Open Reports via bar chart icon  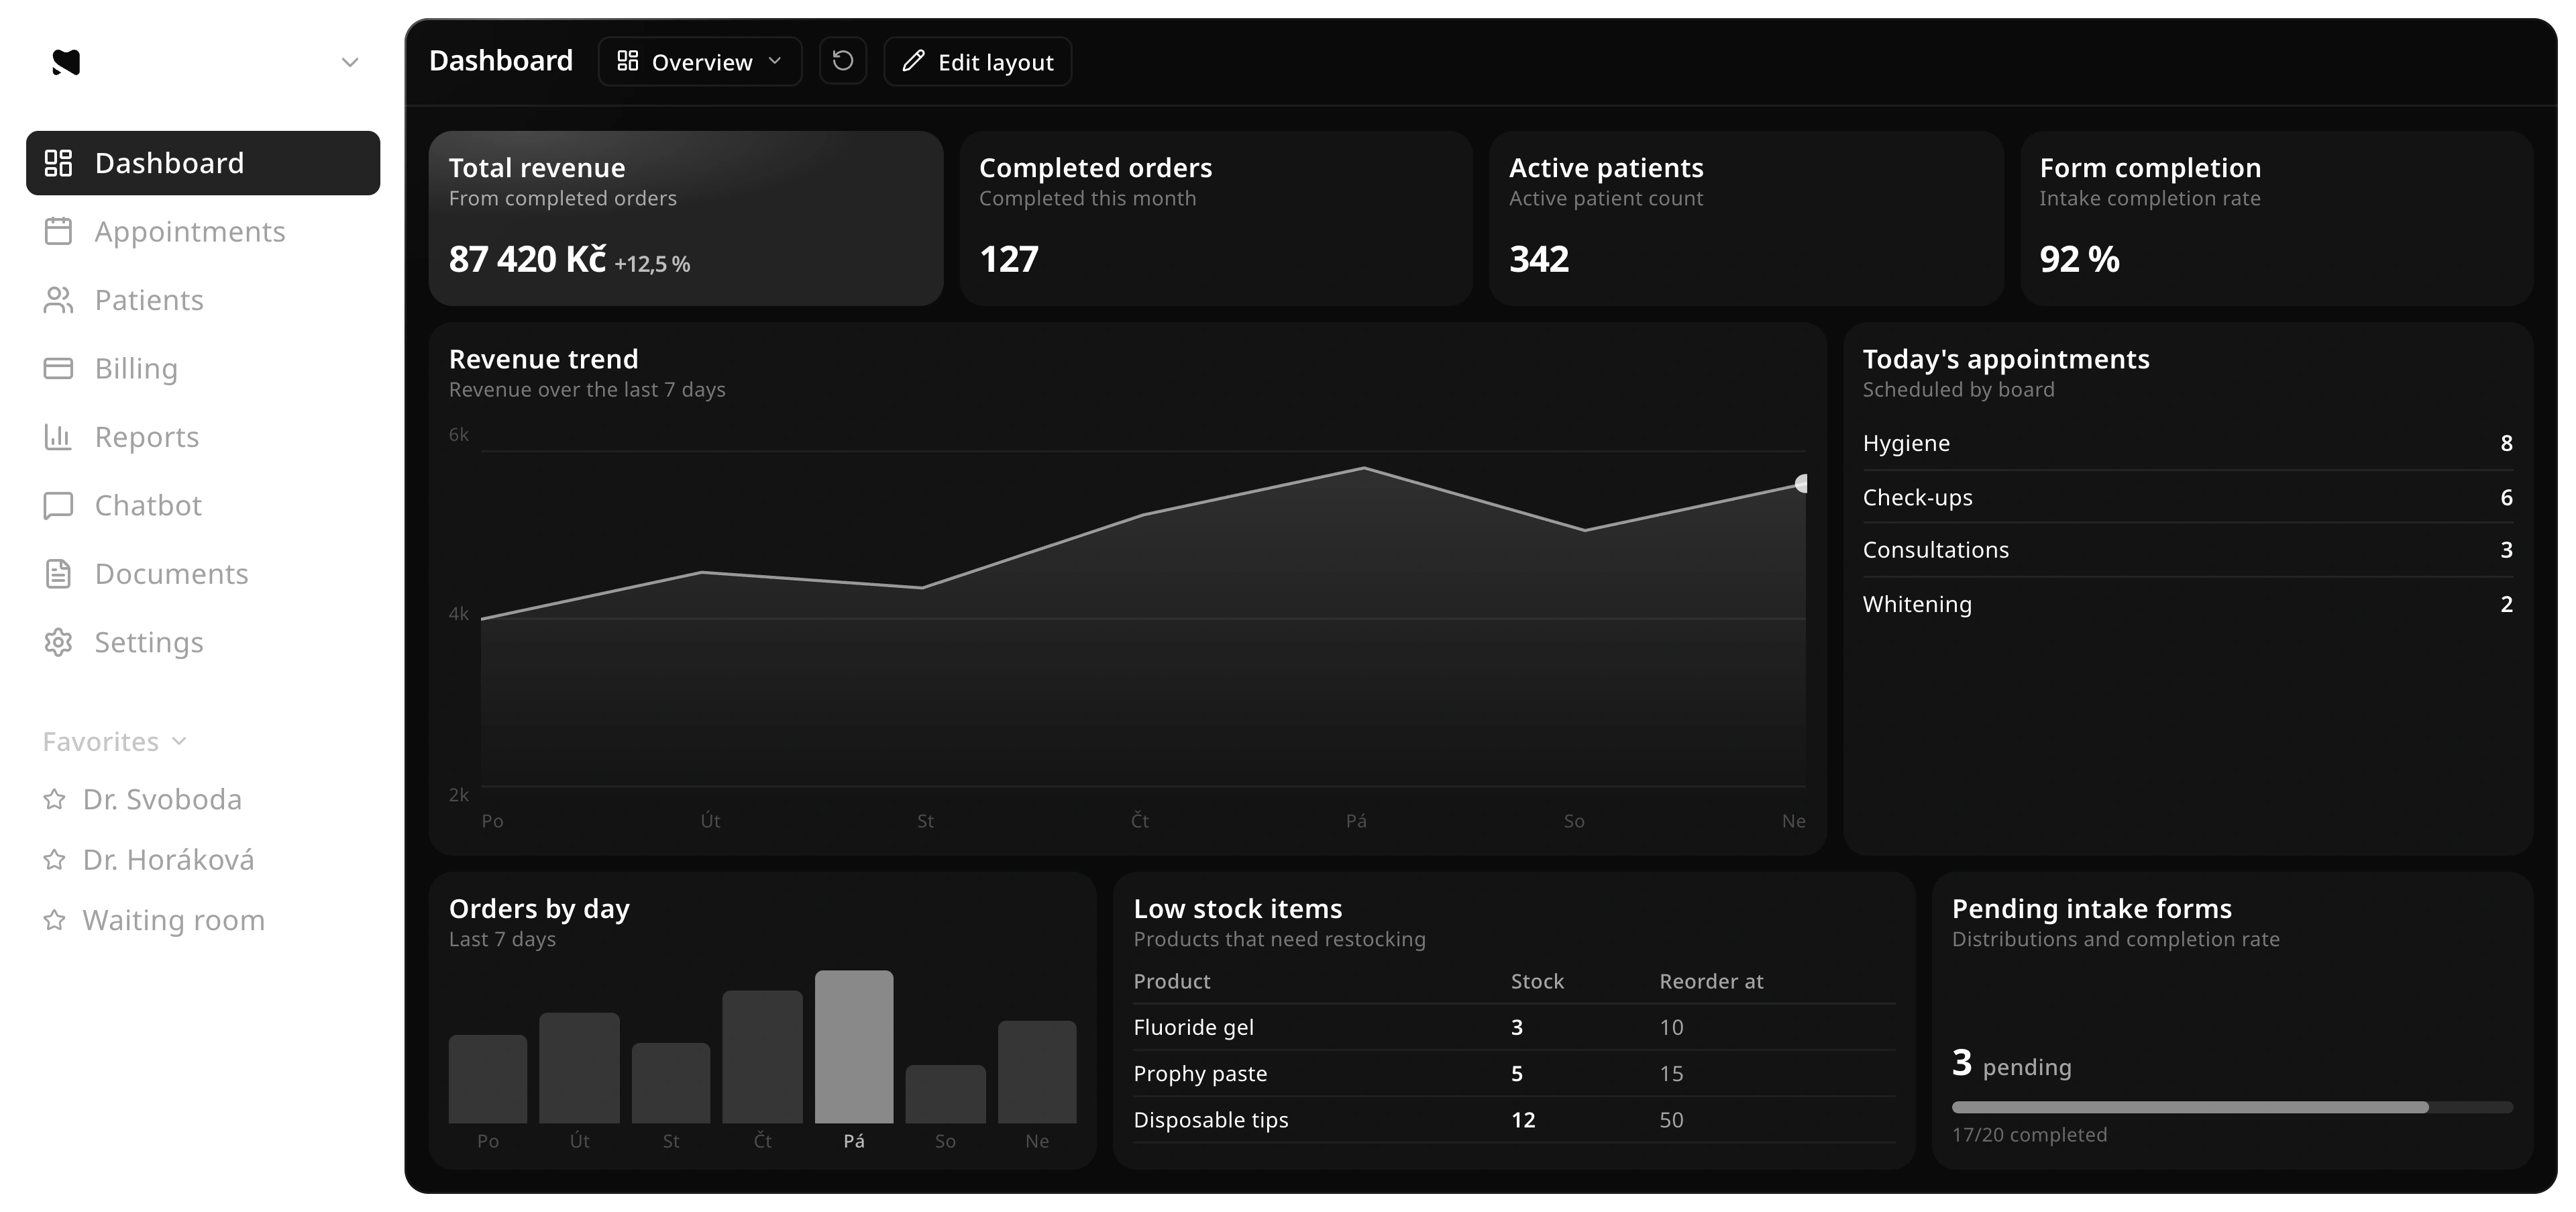(x=58, y=437)
